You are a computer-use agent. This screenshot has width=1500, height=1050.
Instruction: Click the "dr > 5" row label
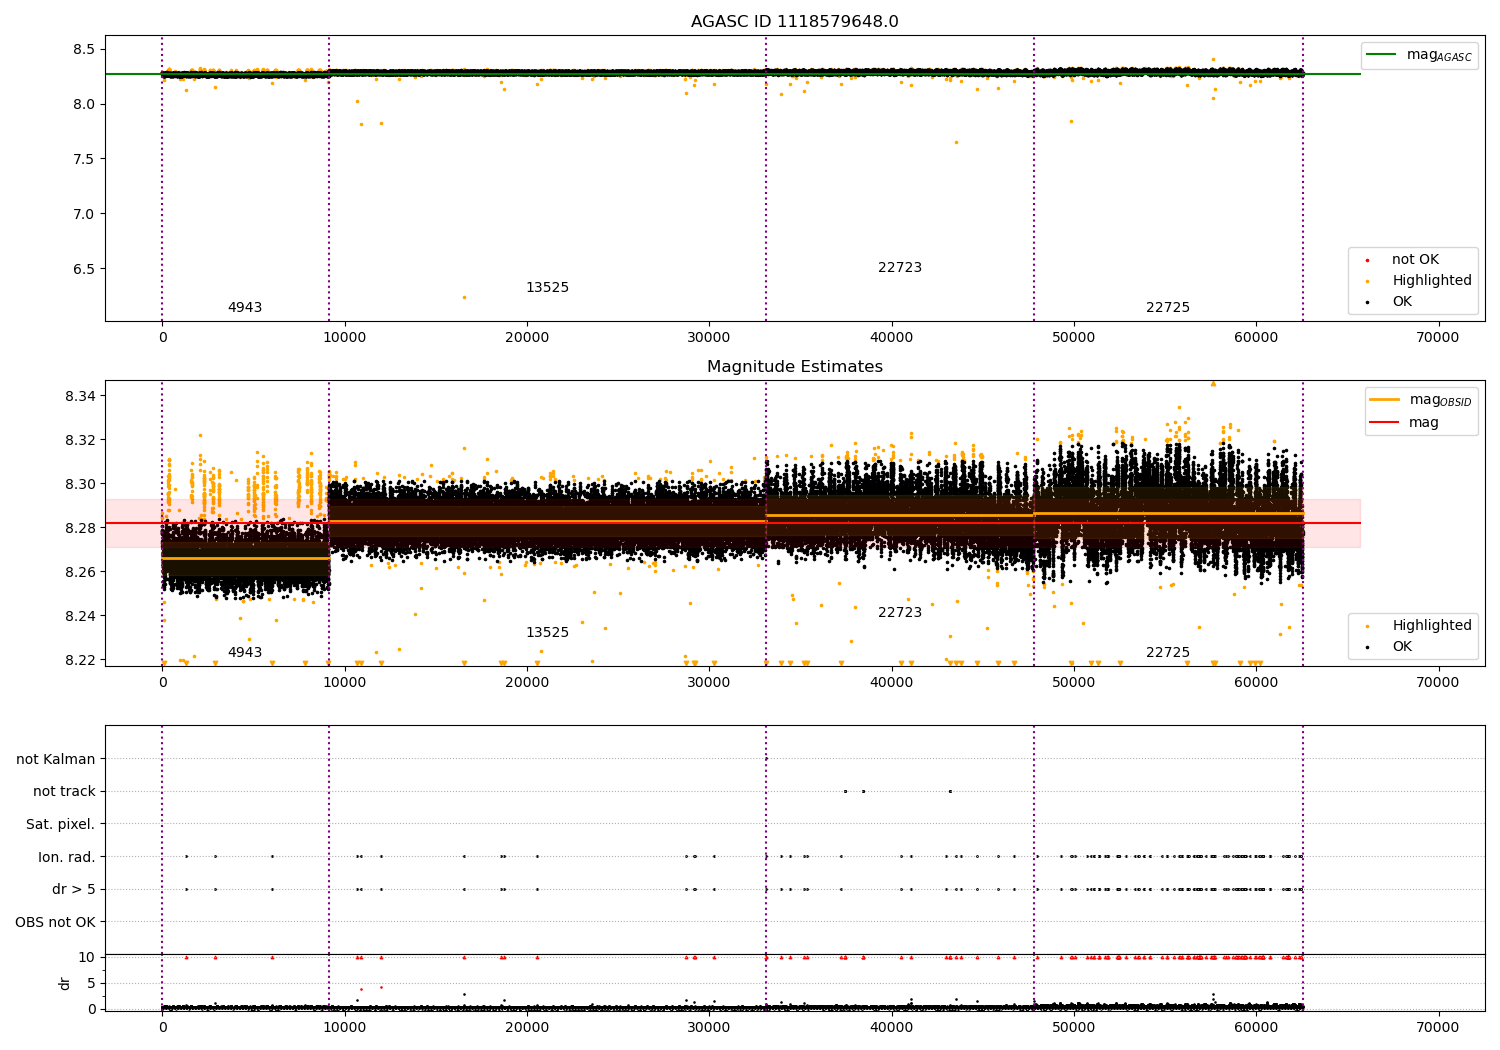74,890
